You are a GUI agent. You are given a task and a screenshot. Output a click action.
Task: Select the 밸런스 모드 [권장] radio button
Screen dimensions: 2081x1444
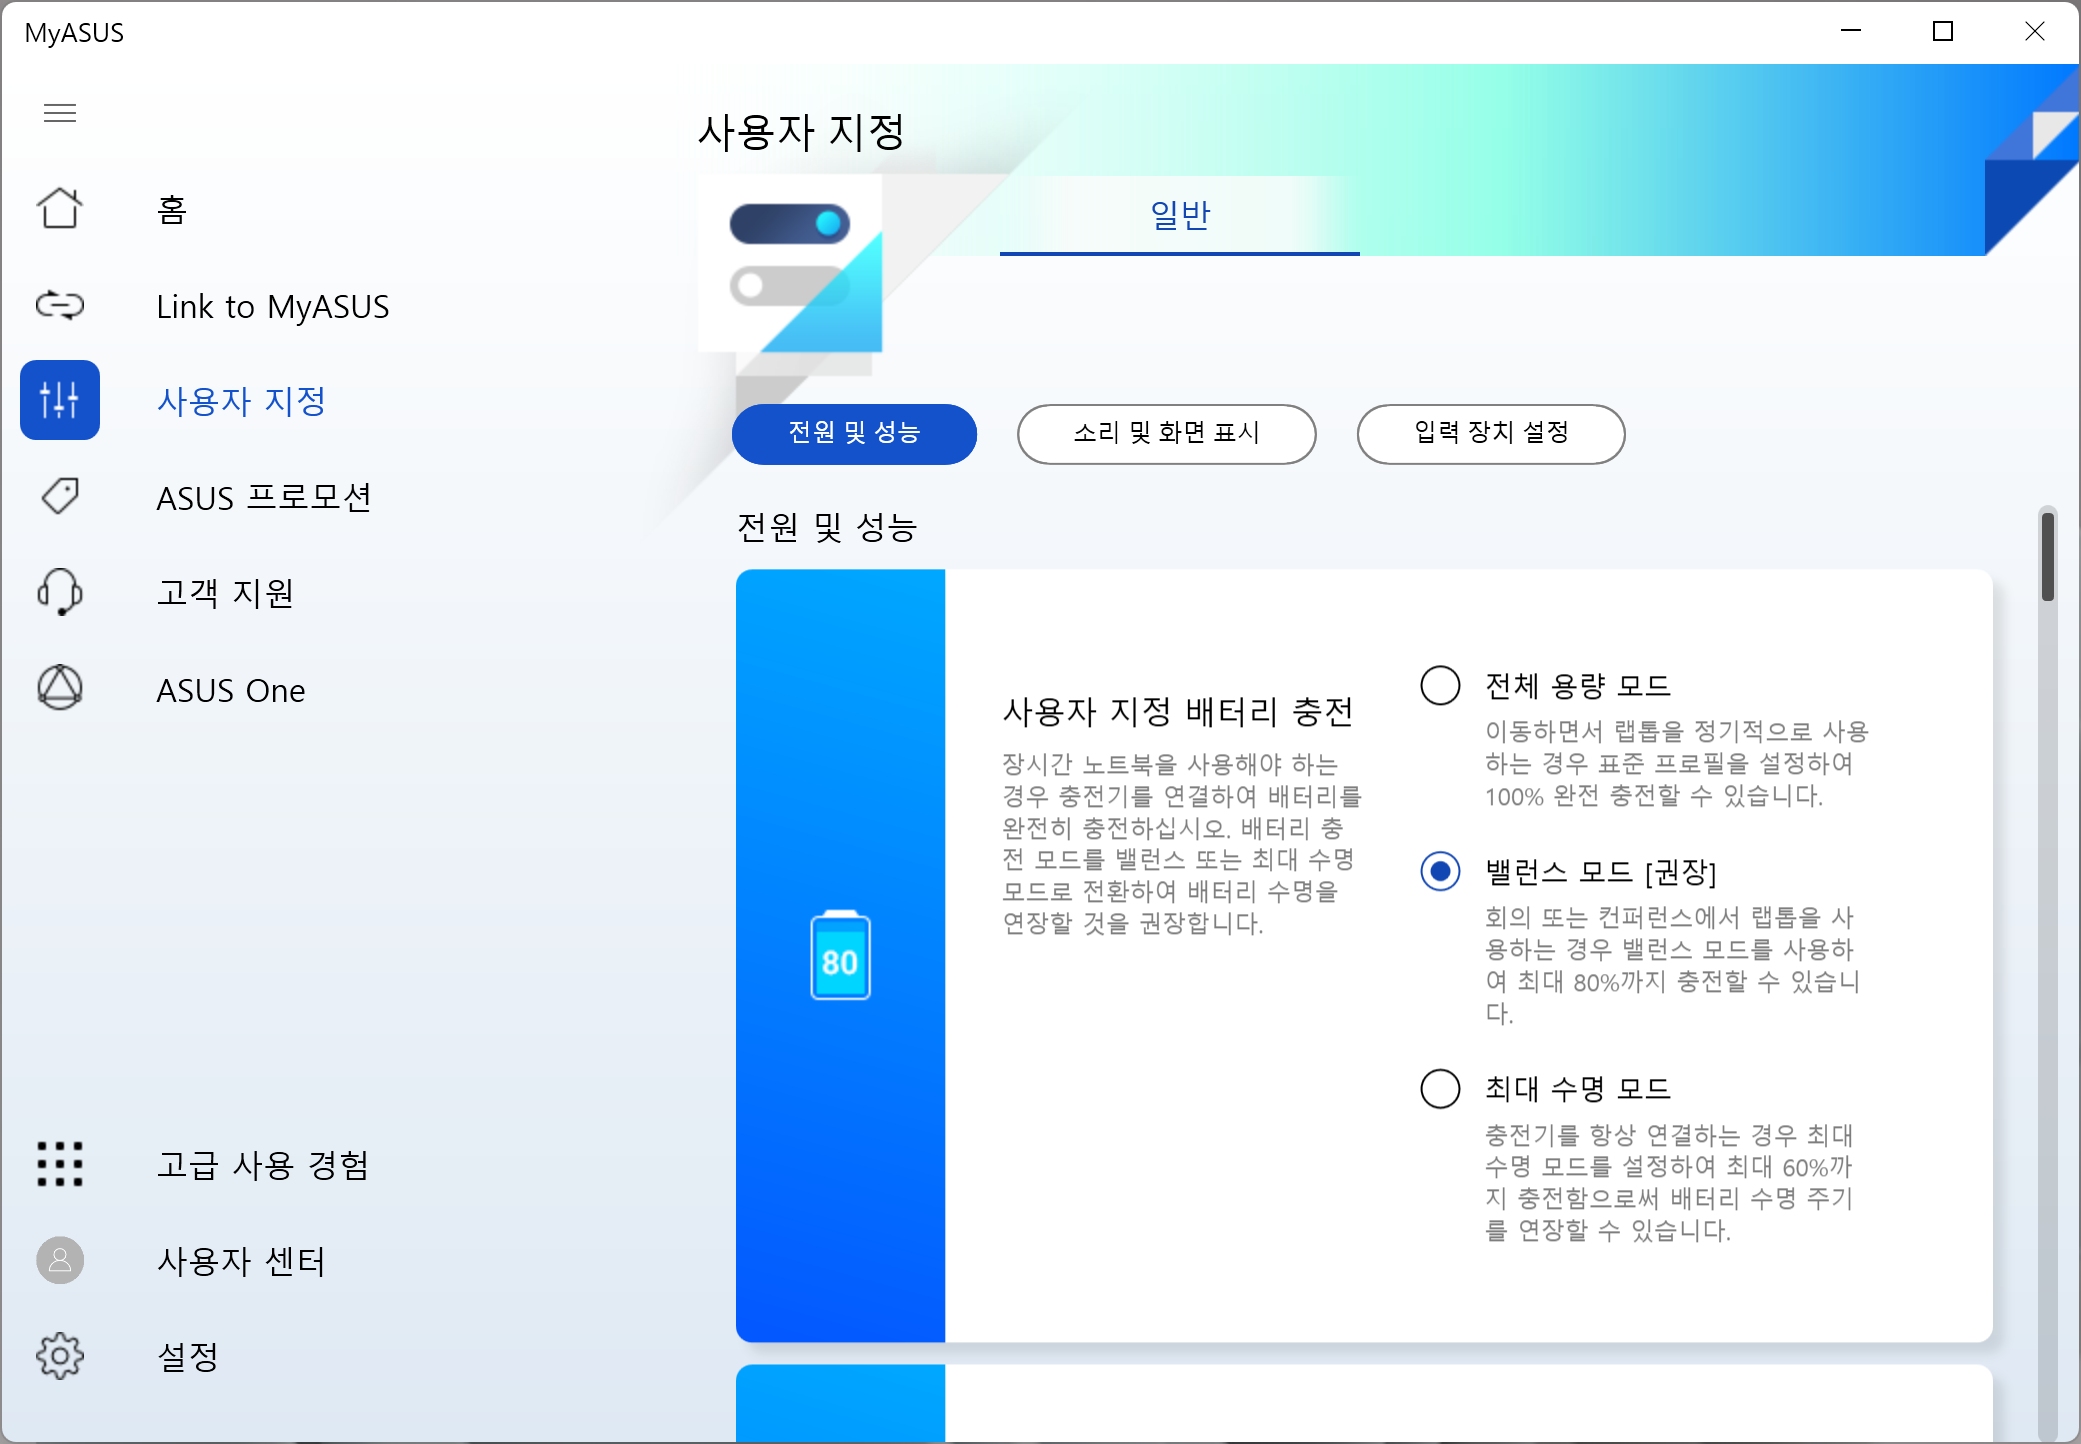[1440, 872]
